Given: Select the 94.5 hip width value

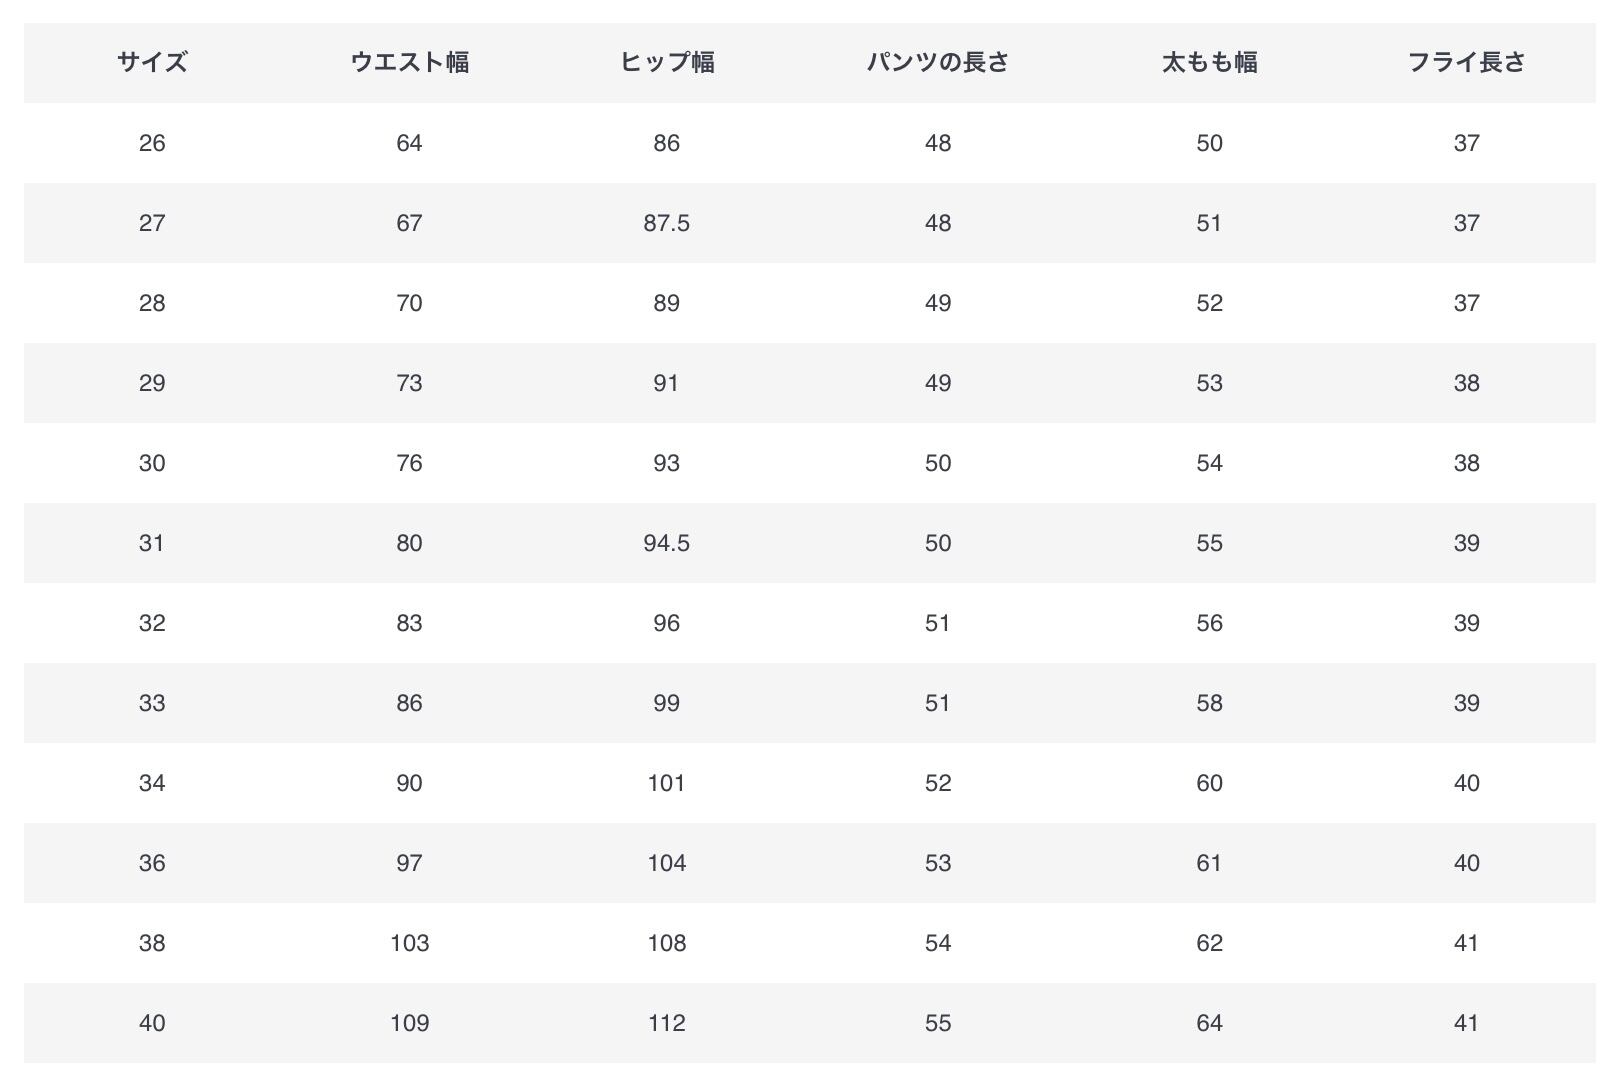Looking at the screenshot, I should 666,543.
